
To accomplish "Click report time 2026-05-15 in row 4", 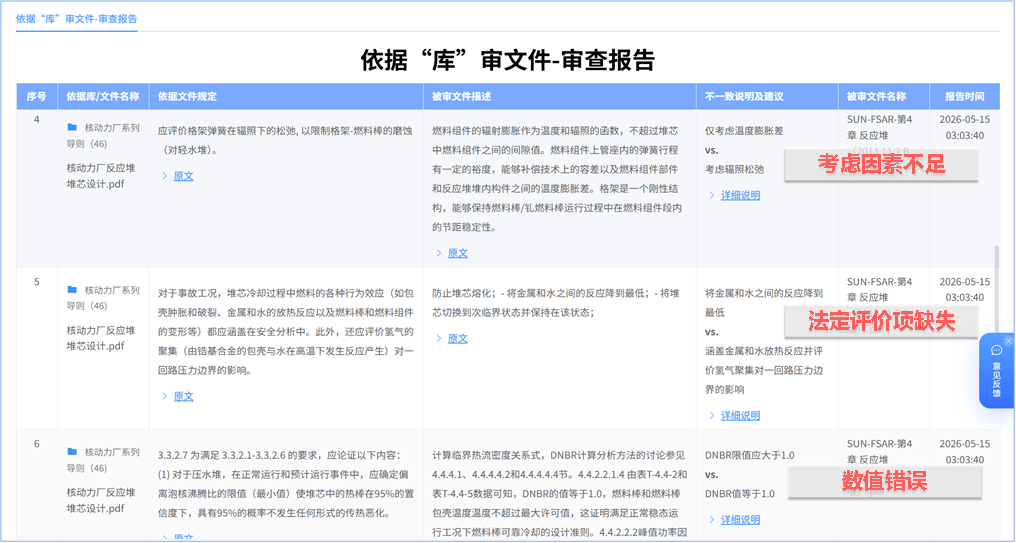I will 964,120.
